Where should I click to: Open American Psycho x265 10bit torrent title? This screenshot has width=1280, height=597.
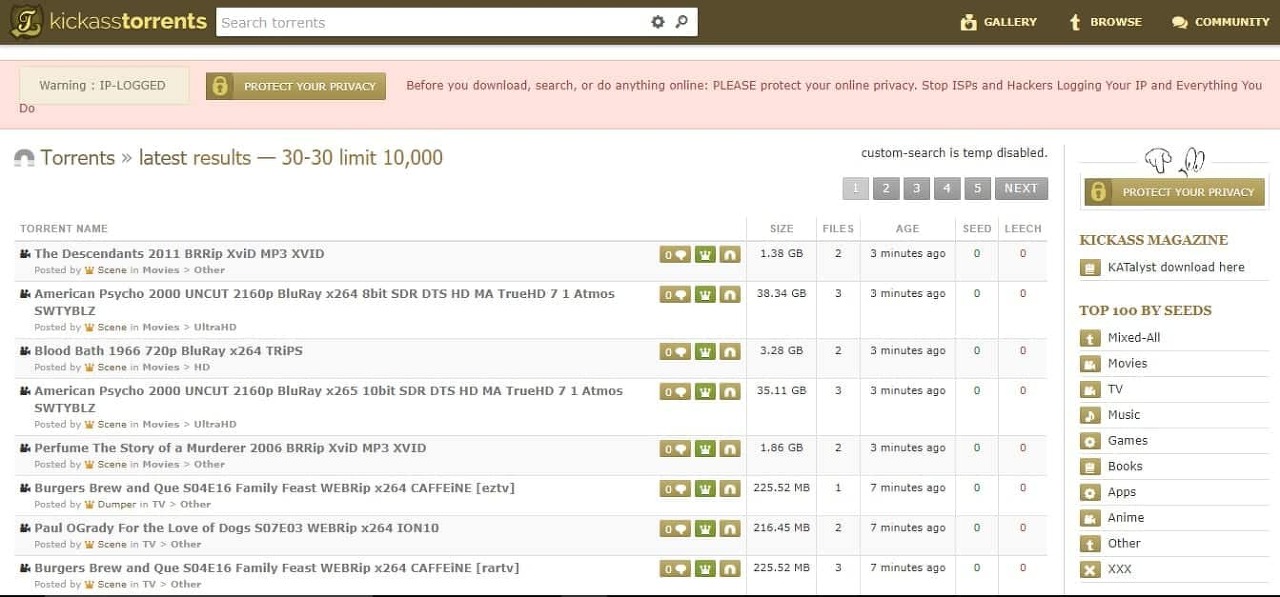pyautogui.click(x=328, y=399)
